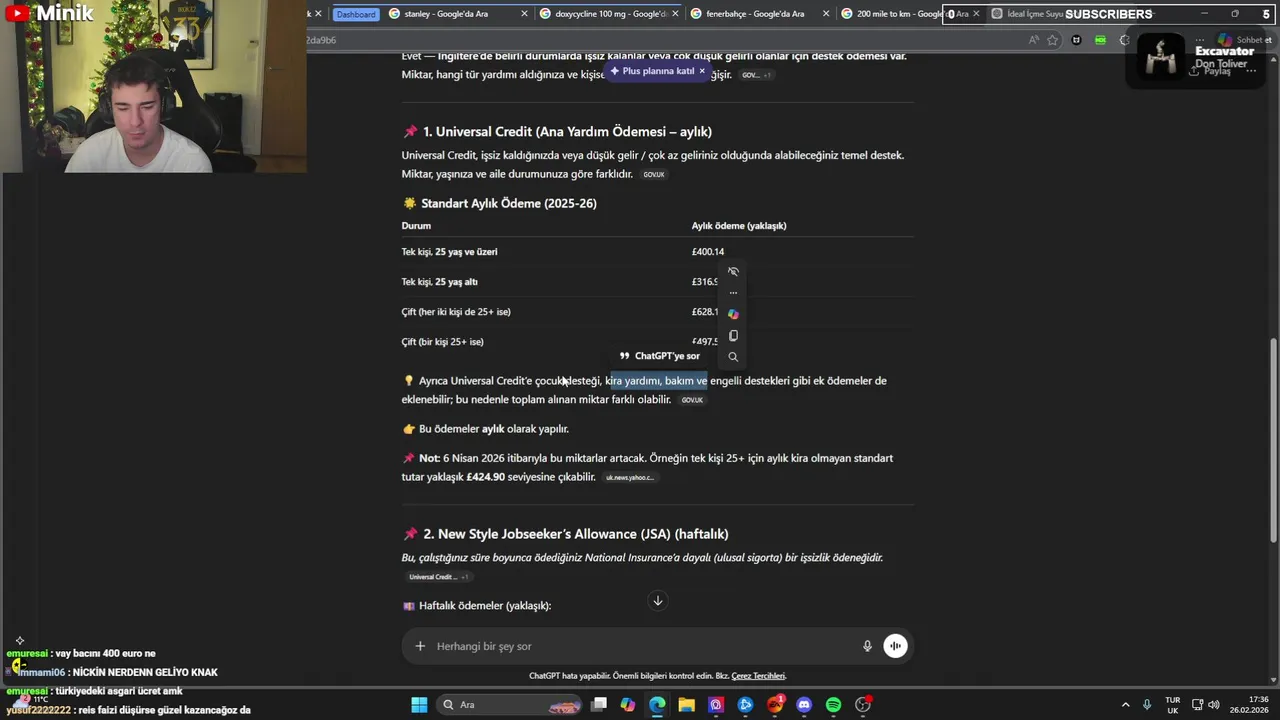Click heading "1. Universal Credit"
The height and width of the screenshot is (720, 1280).
tap(567, 132)
